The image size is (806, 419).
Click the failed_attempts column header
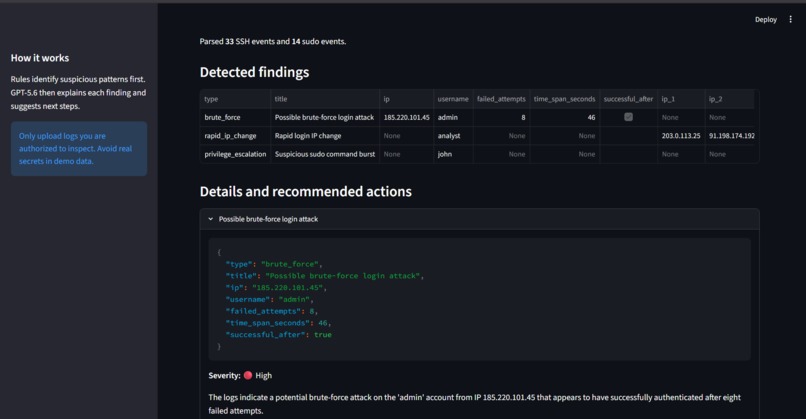(x=501, y=99)
